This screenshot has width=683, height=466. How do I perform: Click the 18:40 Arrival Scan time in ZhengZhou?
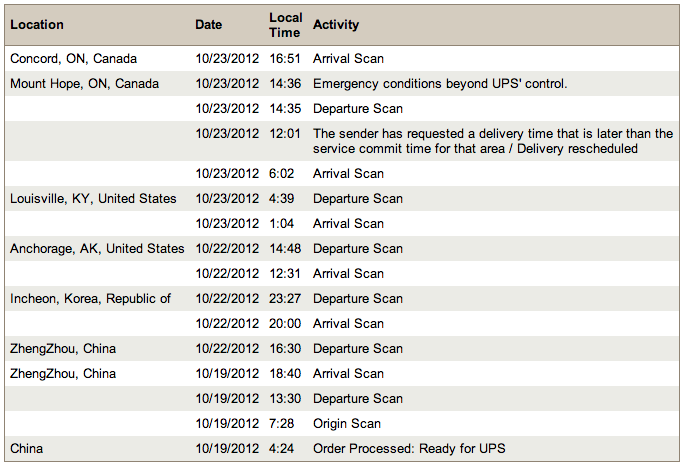(x=285, y=373)
